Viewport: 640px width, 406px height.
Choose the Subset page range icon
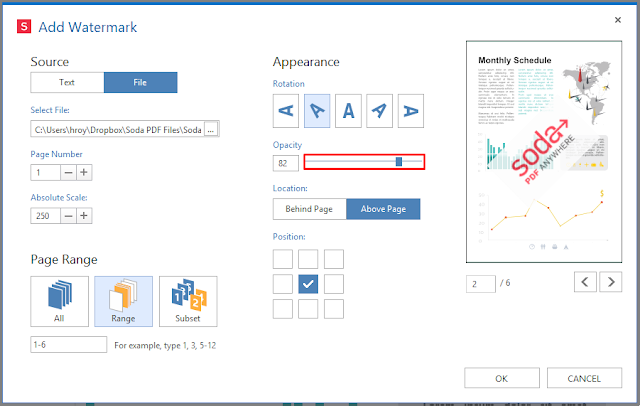[x=188, y=302]
